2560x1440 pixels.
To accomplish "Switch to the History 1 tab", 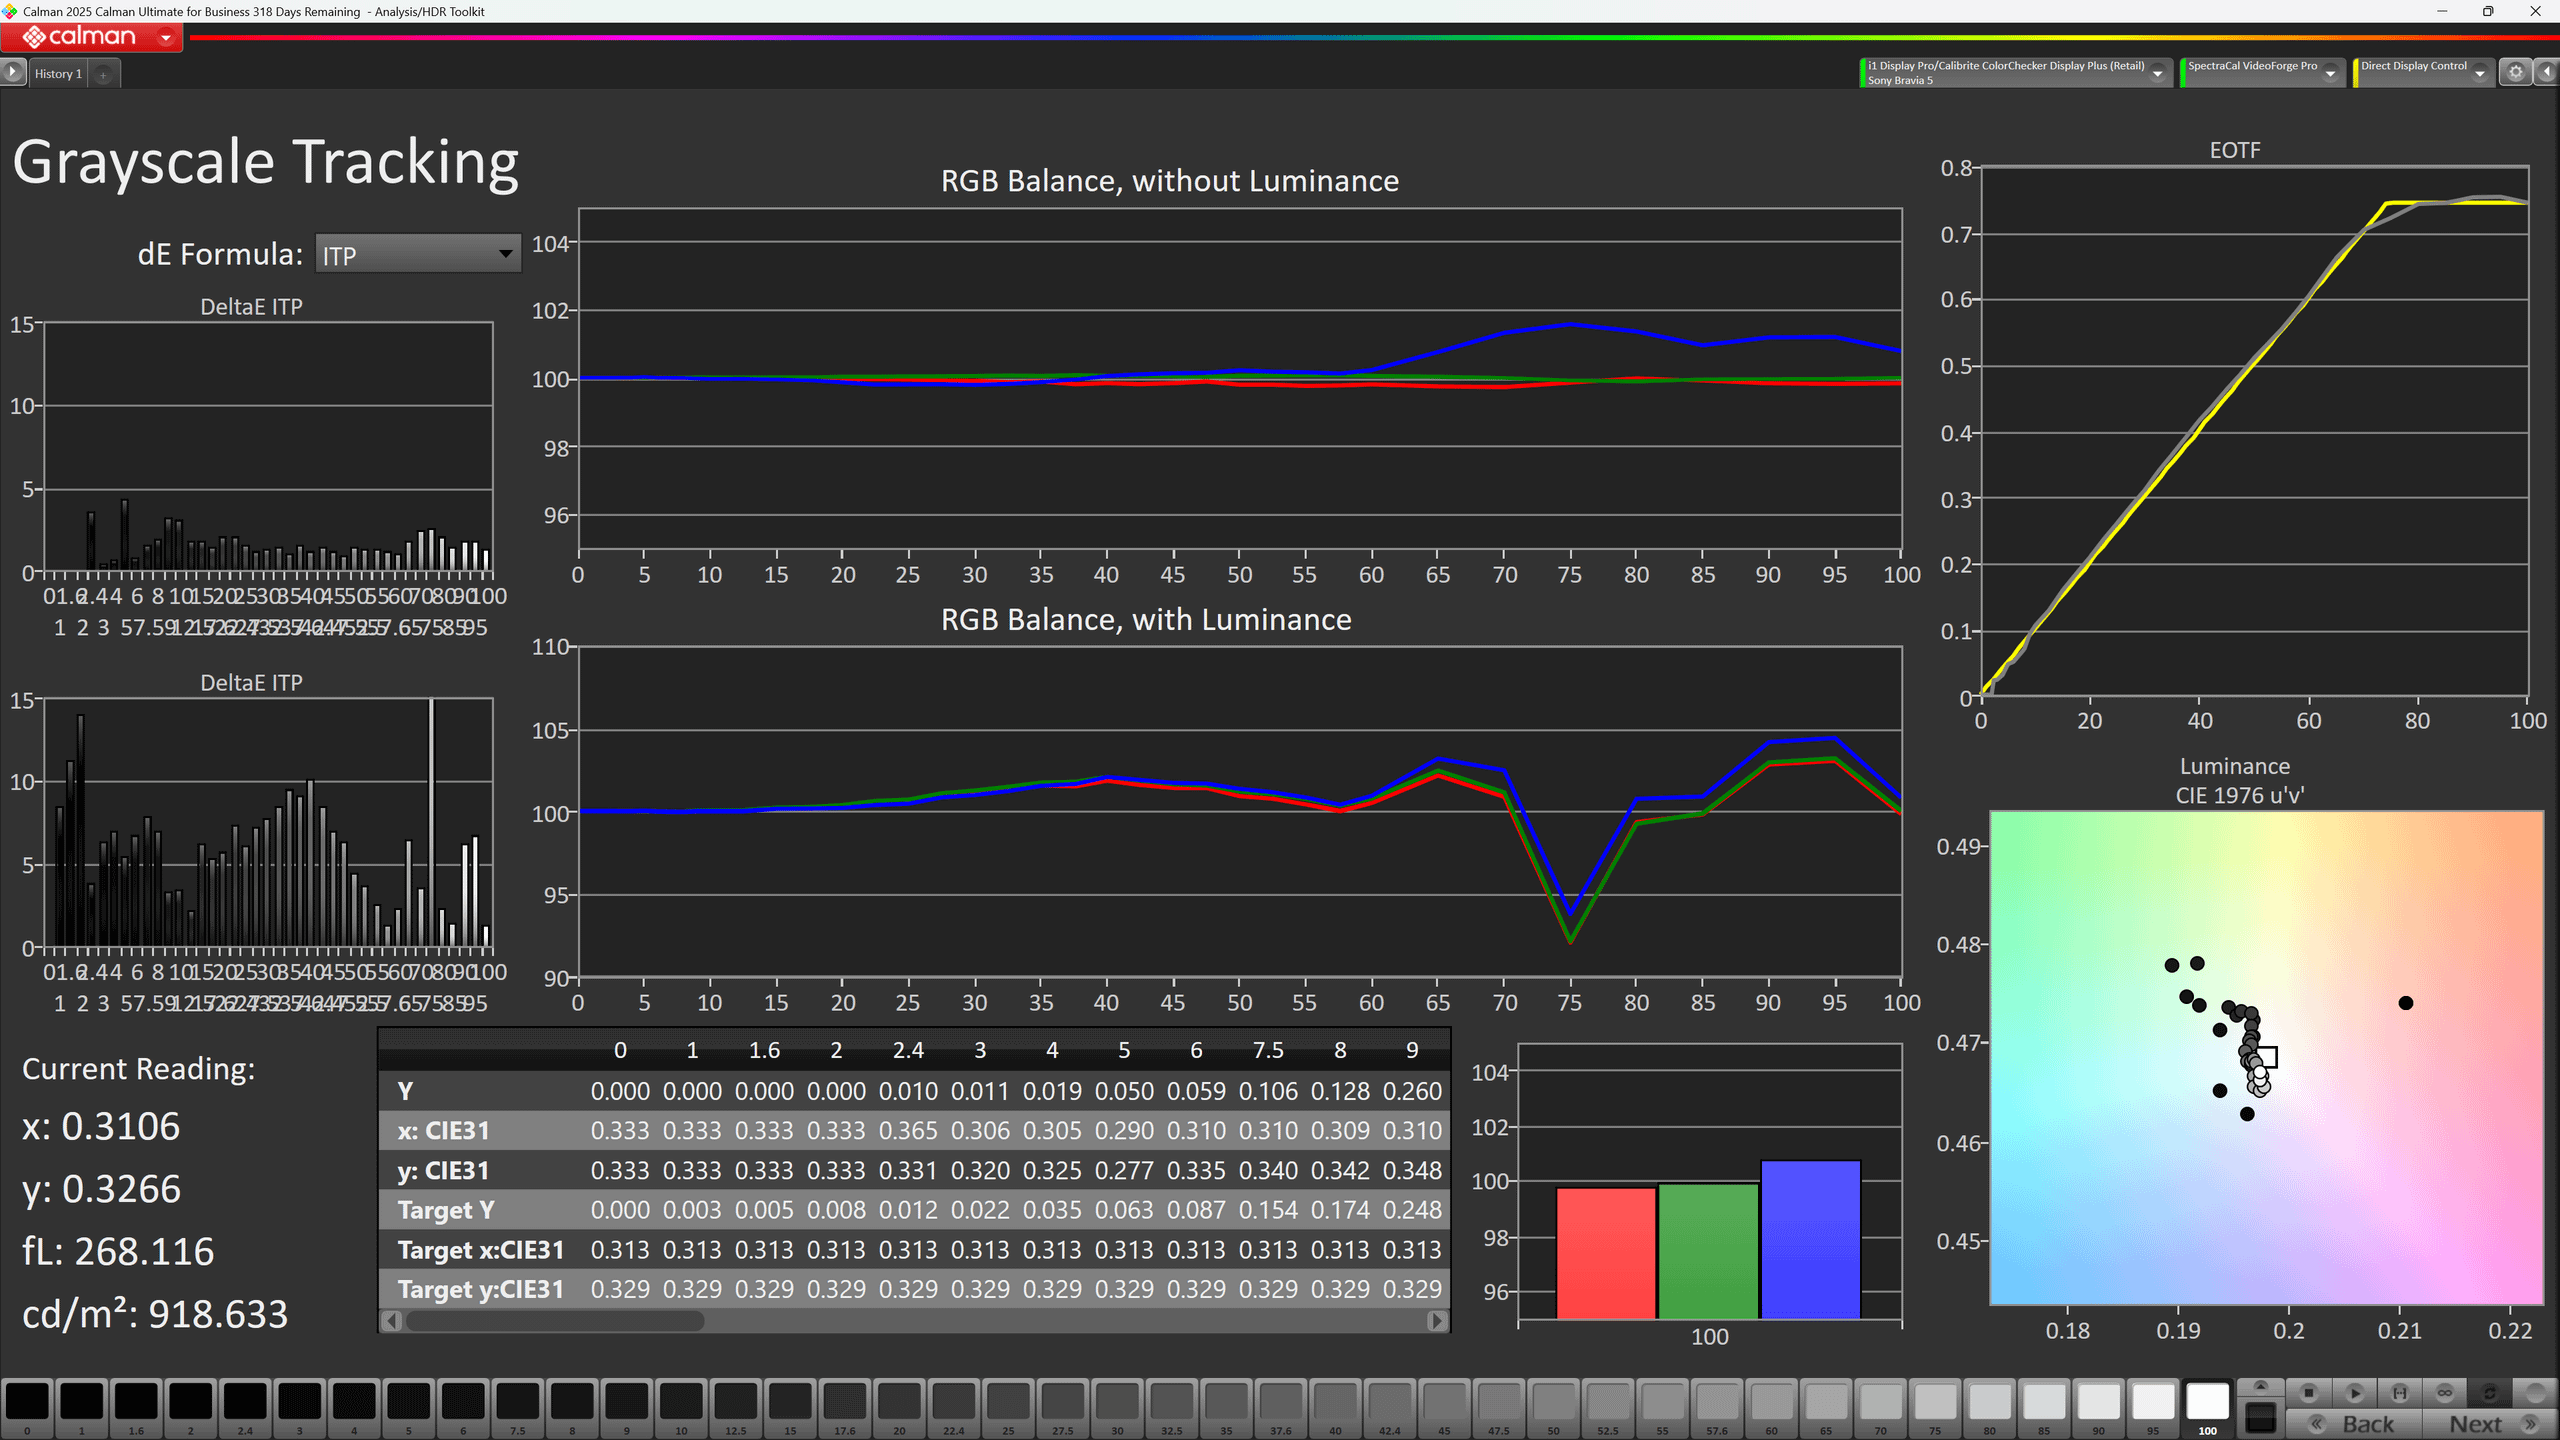I will [x=58, y=74].
